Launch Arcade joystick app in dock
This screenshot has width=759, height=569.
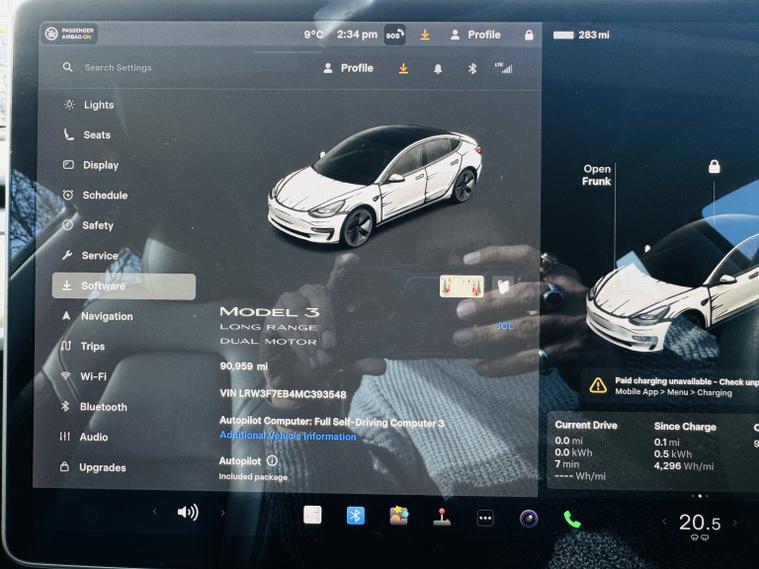(442, 517)
